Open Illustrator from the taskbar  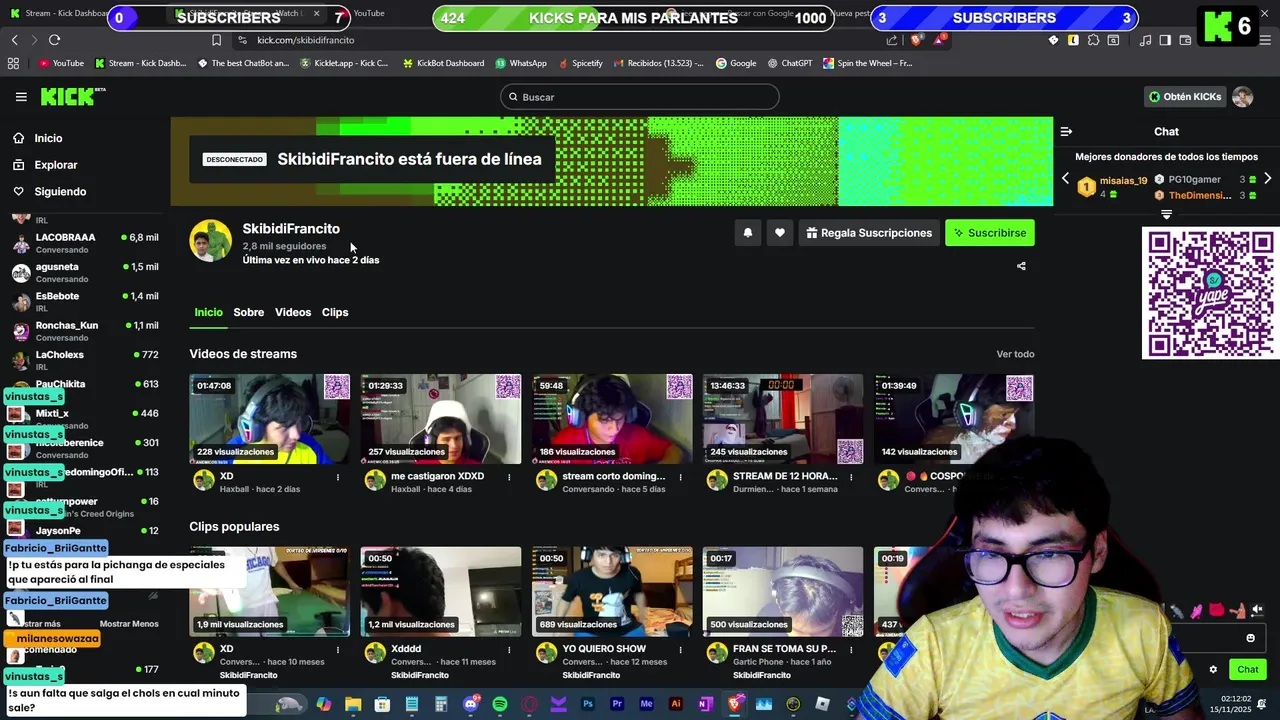pos(676,704)
